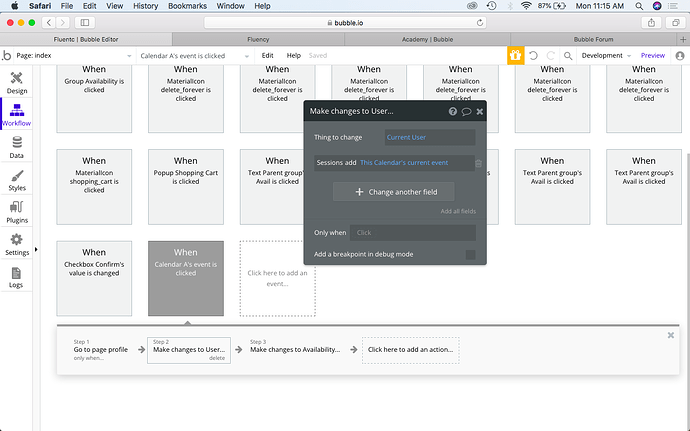Viewport: 690px width, 431px height.
Task: Open help question mark in popup
Action: [452, 111]
